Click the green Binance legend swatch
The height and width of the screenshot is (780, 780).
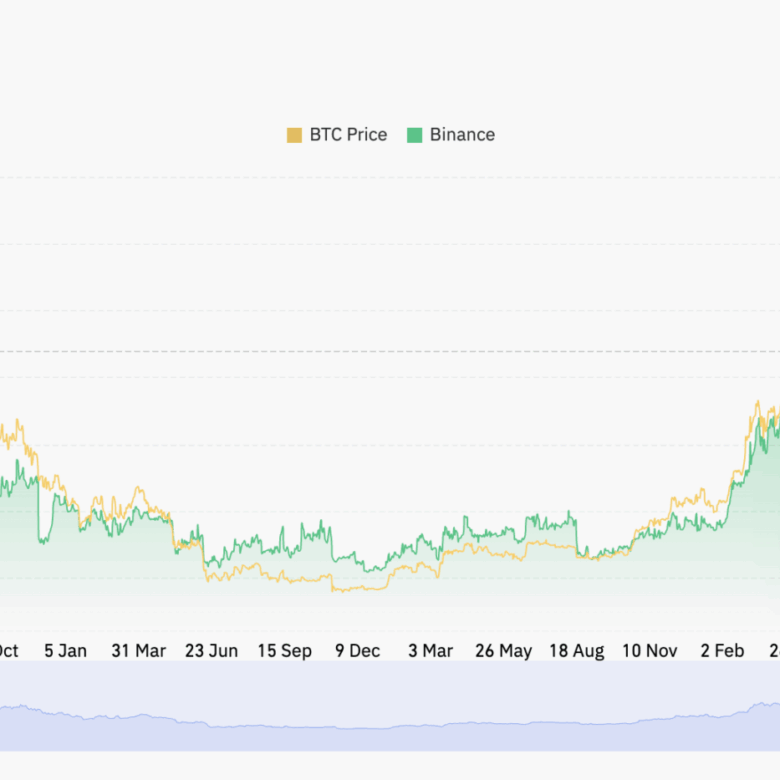point(414,135)
